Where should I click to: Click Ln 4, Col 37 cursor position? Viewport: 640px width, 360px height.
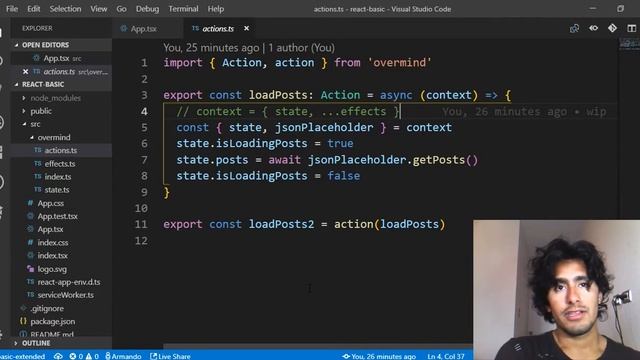(x=446, y=356)
